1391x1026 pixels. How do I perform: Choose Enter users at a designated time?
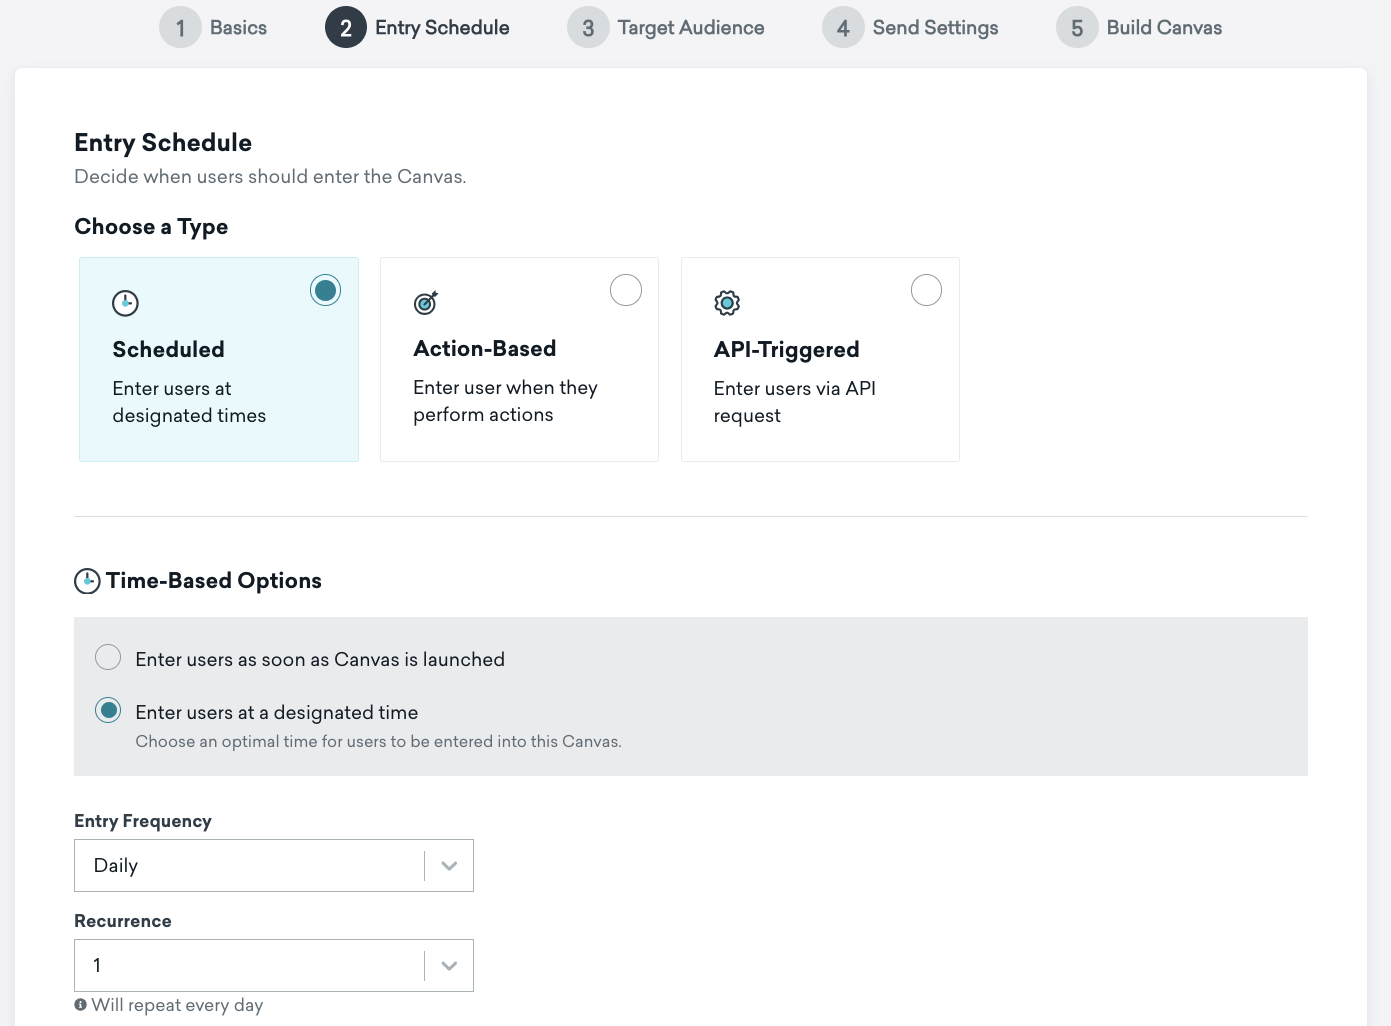[108, 710]
